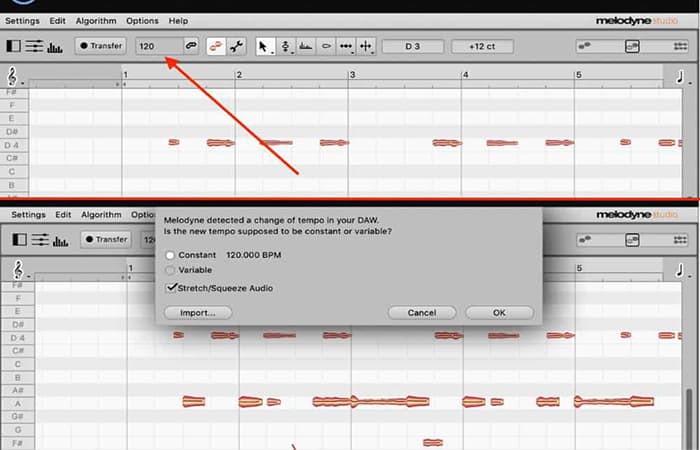
Task: Open the Algorithm menu in upper window
Action: click(96, 21)
